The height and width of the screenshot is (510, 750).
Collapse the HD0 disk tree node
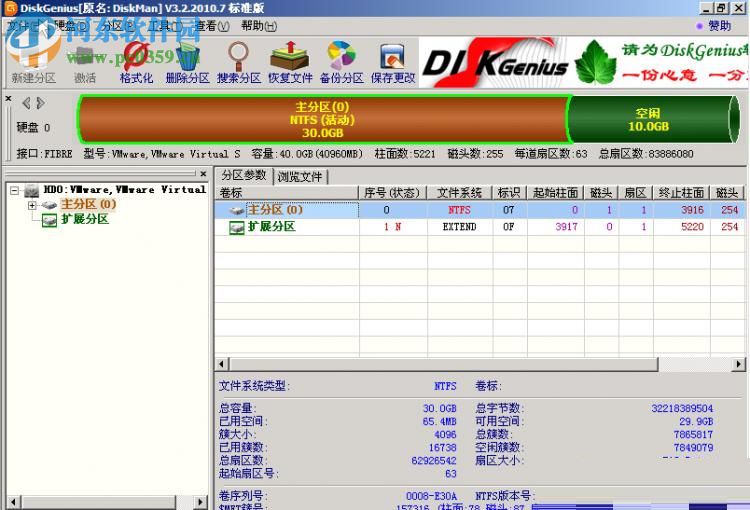[x=15, y=190]
